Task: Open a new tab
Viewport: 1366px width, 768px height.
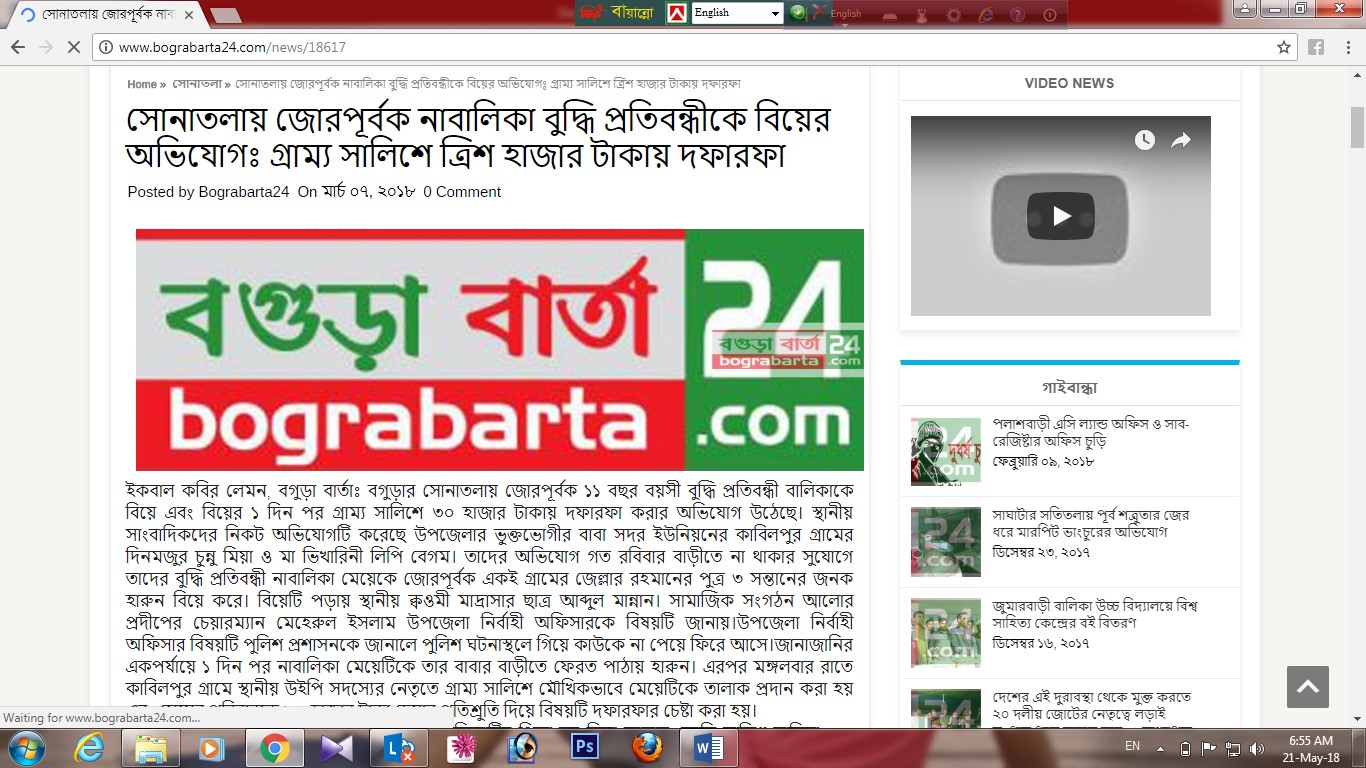Action: pos(226,15)
